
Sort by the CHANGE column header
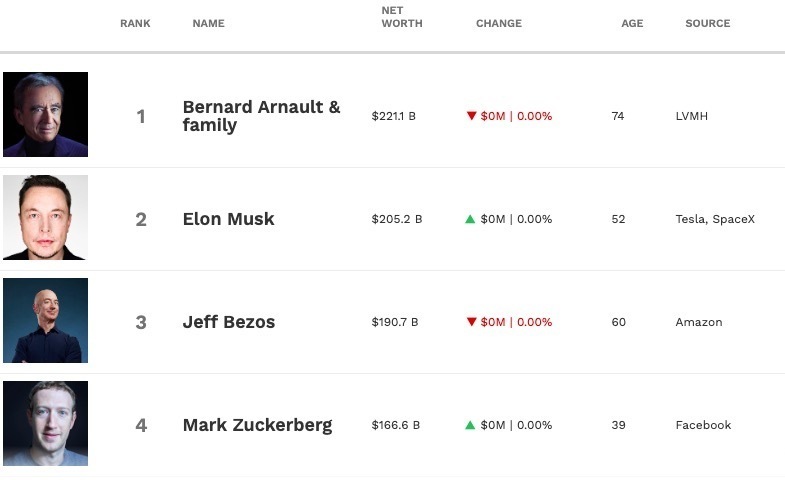pyautogui.click(x=499, y=24)
